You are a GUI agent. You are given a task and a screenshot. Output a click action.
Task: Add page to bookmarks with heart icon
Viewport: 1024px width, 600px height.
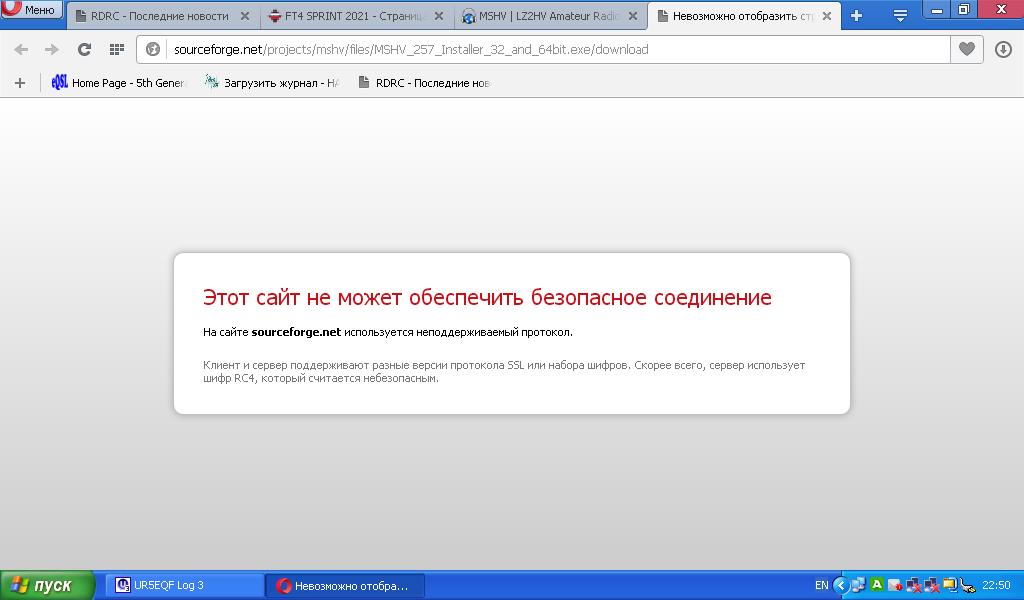click(x=966, y=49)
